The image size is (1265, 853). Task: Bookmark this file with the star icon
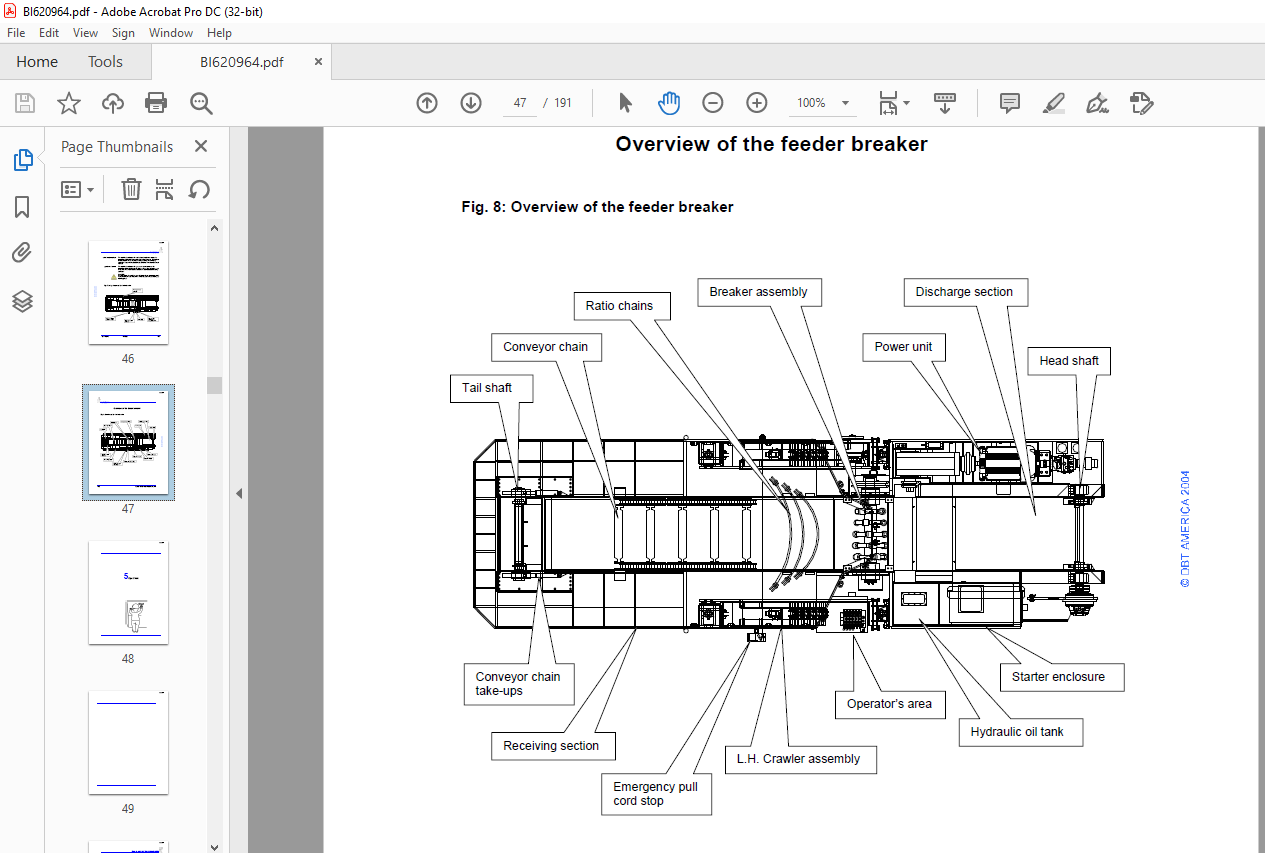click(x=68, y=103)
